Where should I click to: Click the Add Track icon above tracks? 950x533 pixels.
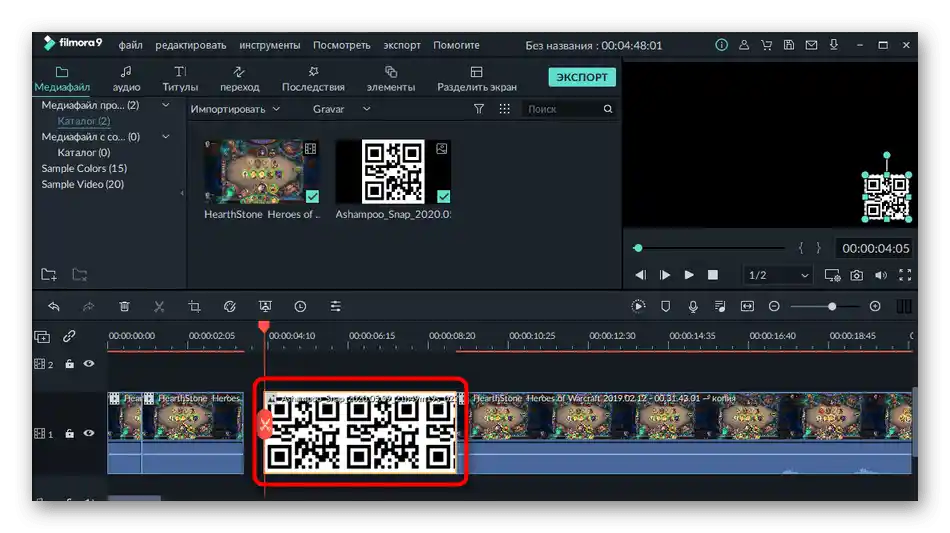[42, 336]
